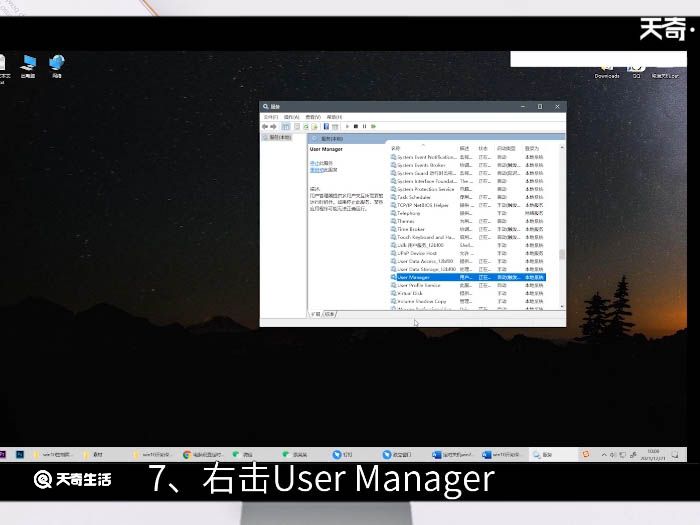Click the Back arrow in Services toolbar
The image size is (700, 525).
coord(265,127)
